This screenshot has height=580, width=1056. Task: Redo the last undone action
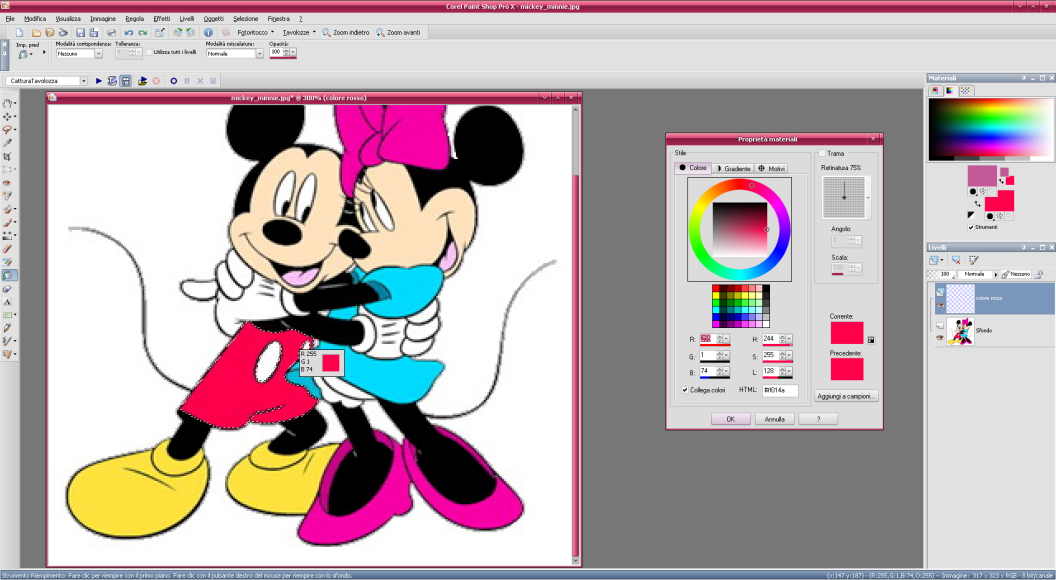coord(142,32)
